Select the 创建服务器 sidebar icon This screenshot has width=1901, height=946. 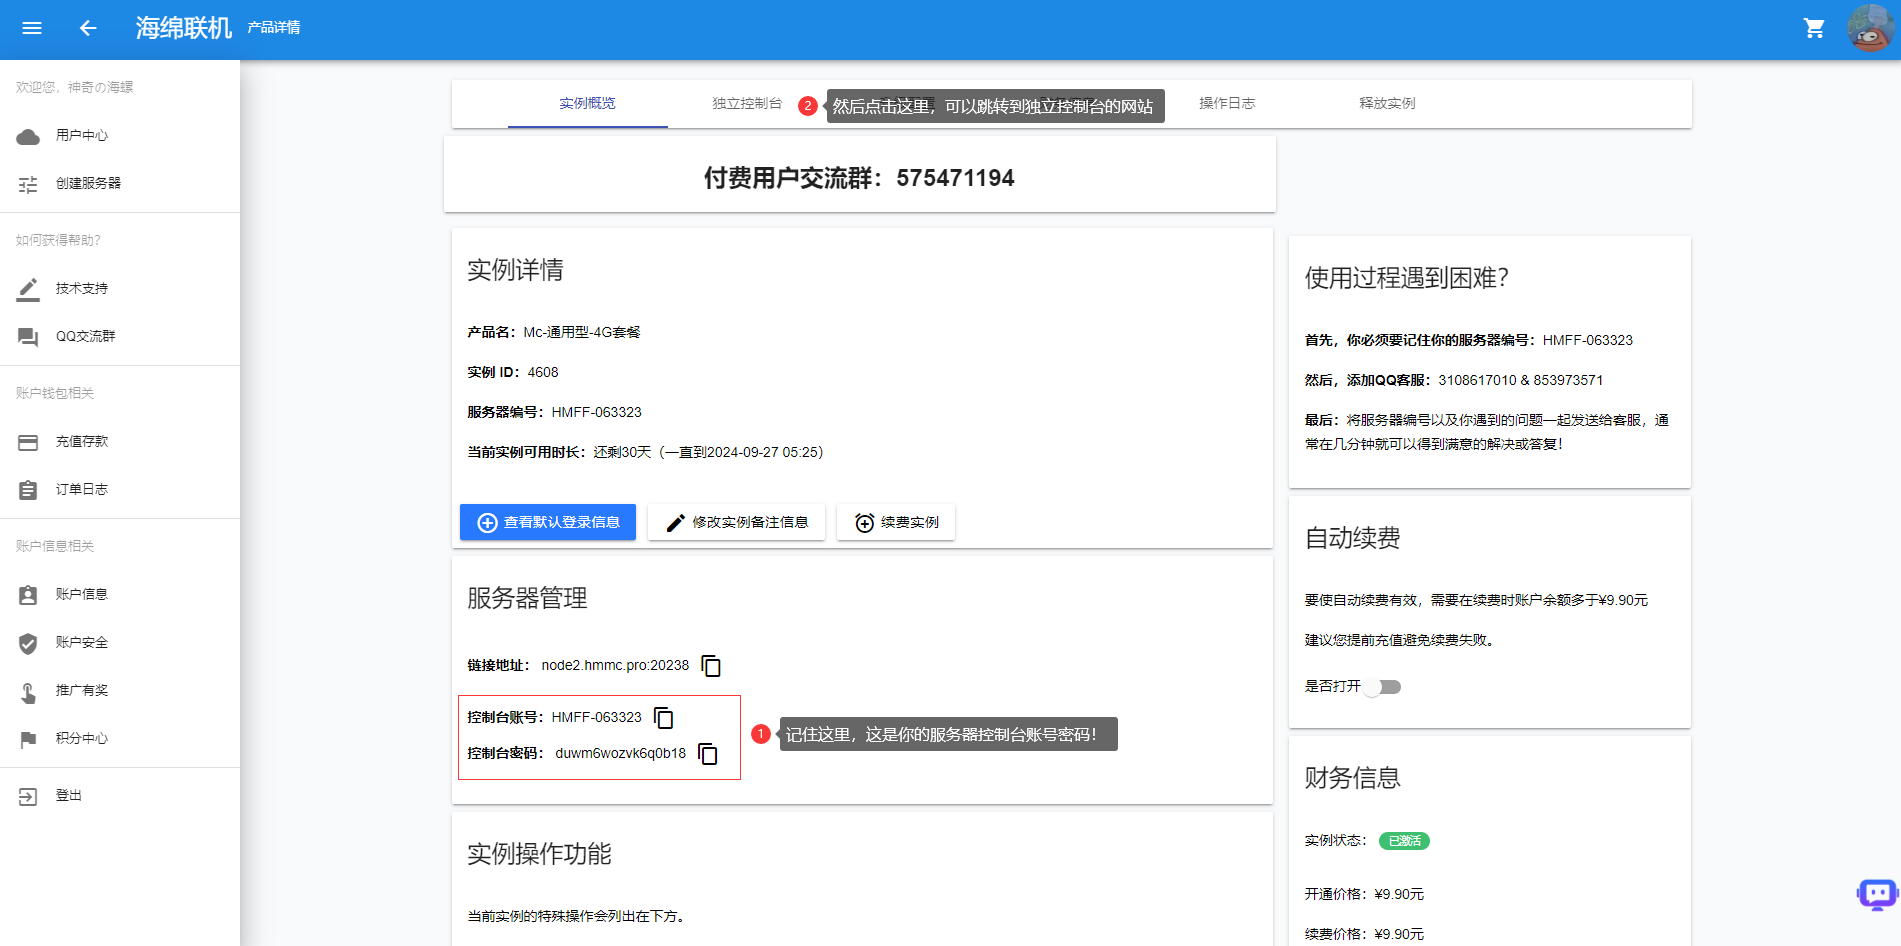click(x=28, y=184)
